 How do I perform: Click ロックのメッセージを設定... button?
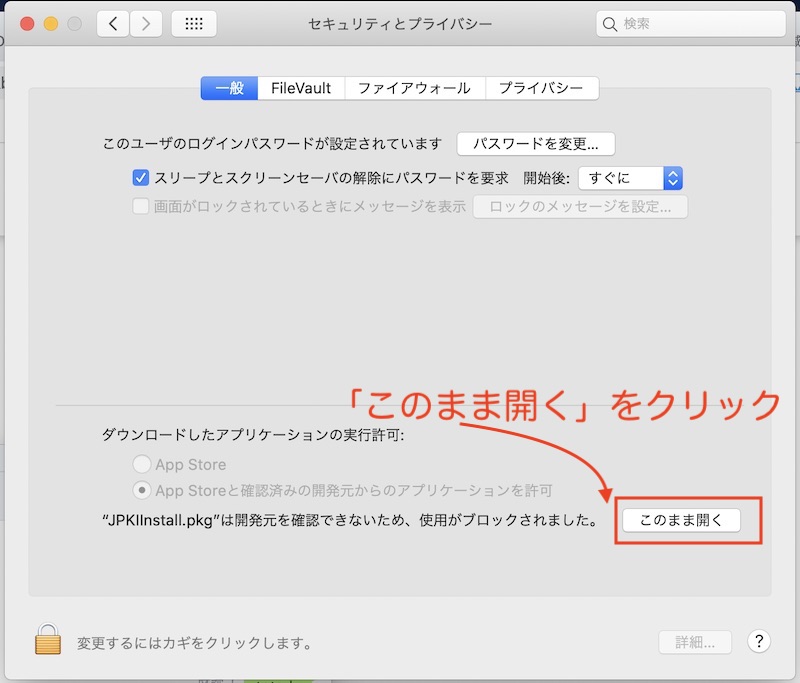coord(580,207)
